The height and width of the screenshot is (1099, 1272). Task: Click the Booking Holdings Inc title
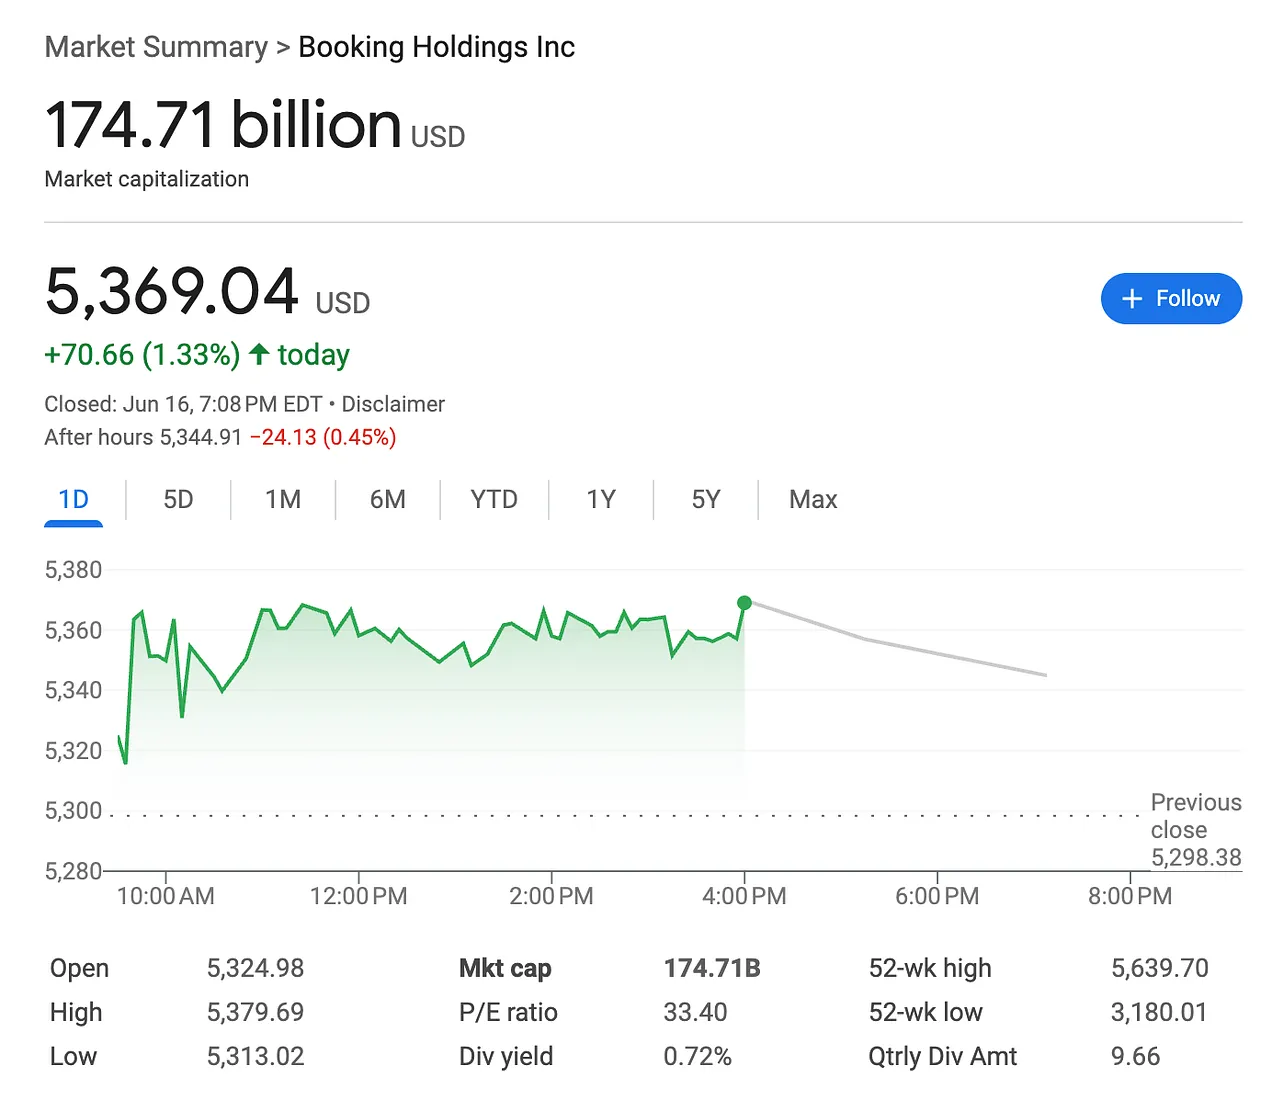pos(437,47)
